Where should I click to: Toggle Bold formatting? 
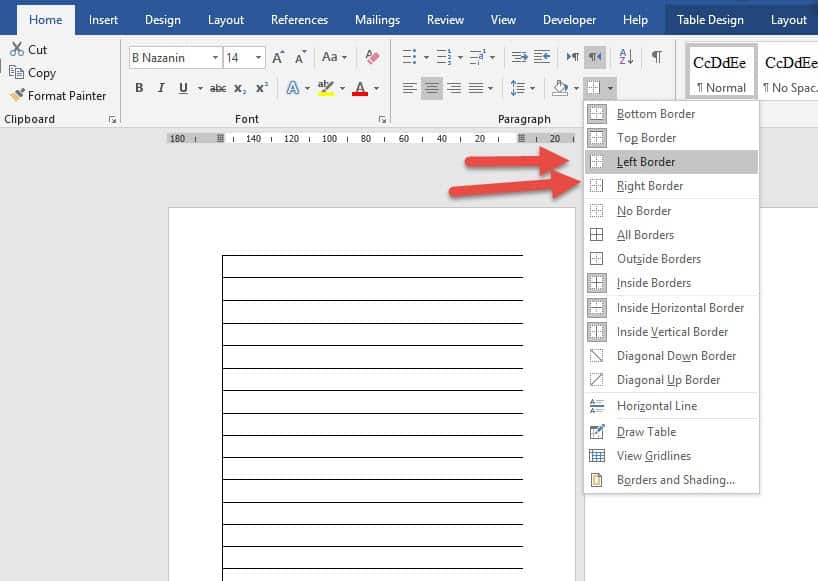pyautogui.click(x=139, y=88)
